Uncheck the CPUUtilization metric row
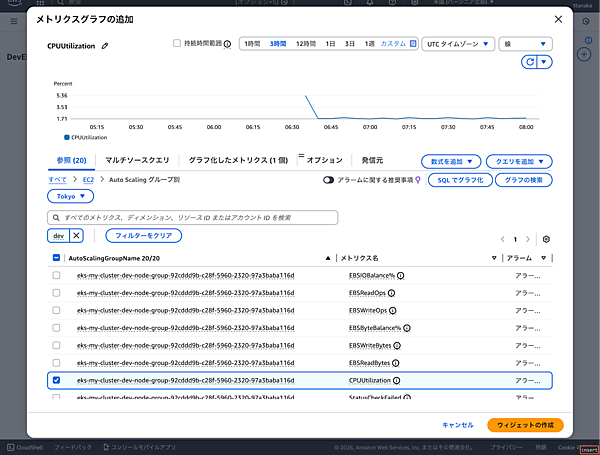600x455 pixels. [56, 381]
